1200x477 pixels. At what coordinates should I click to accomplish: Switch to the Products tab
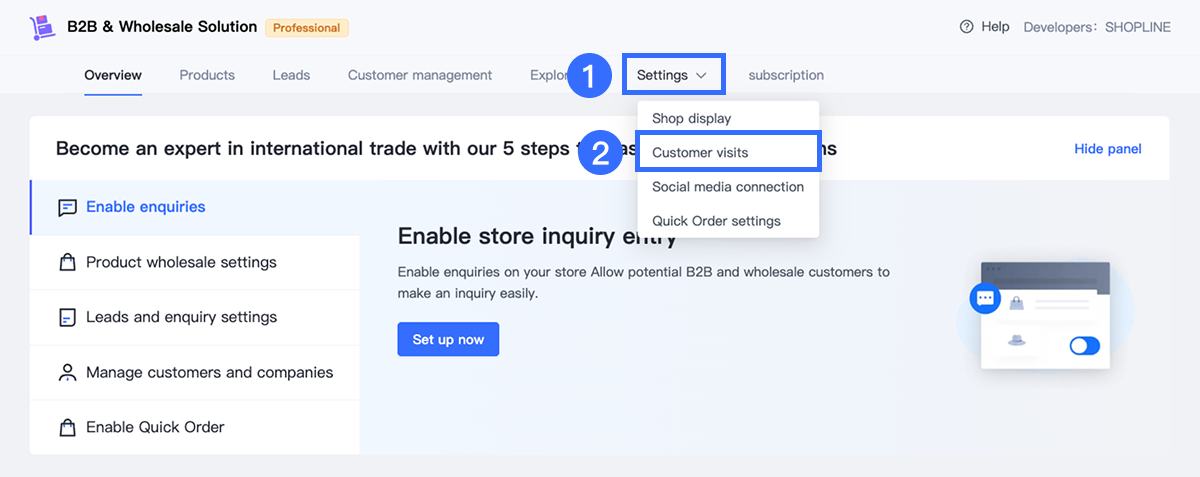(207, 75)
